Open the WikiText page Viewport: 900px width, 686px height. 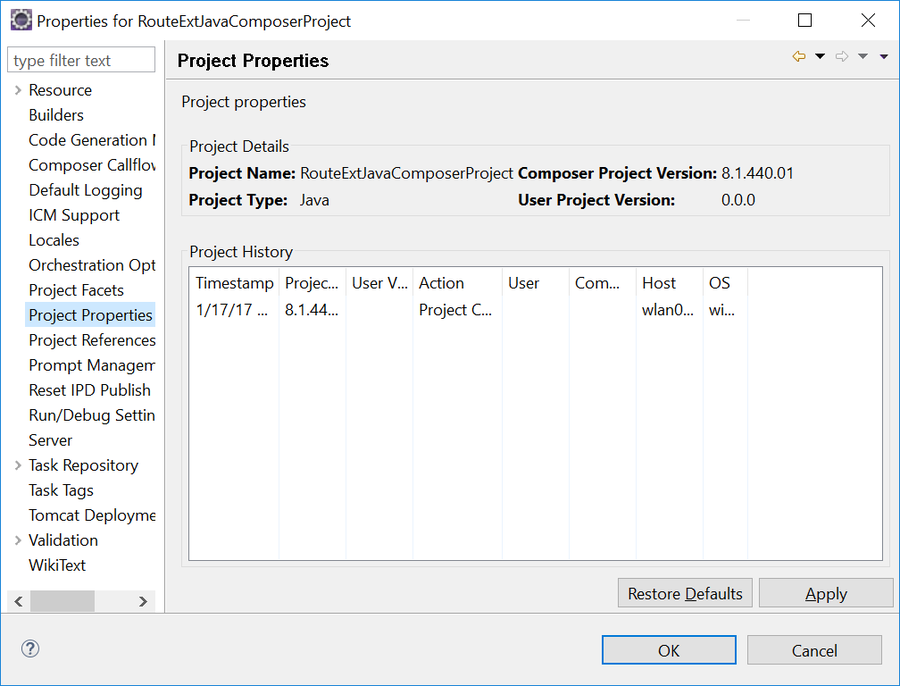pos(57,565)
